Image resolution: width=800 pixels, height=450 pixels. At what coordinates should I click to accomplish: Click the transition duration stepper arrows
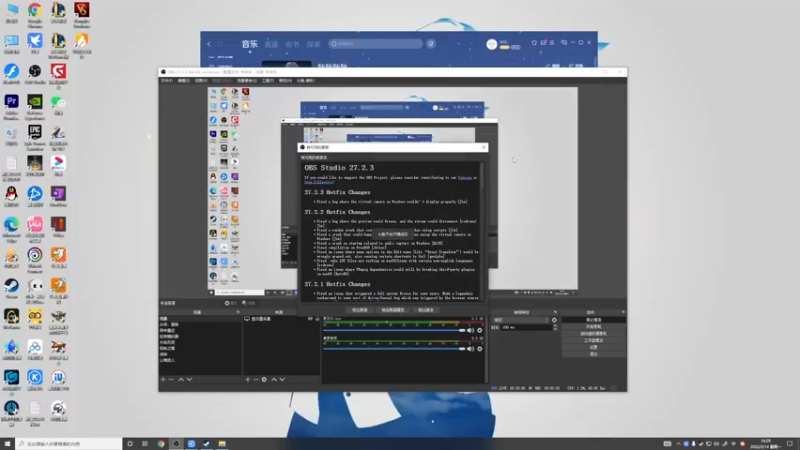pos(555,328)
